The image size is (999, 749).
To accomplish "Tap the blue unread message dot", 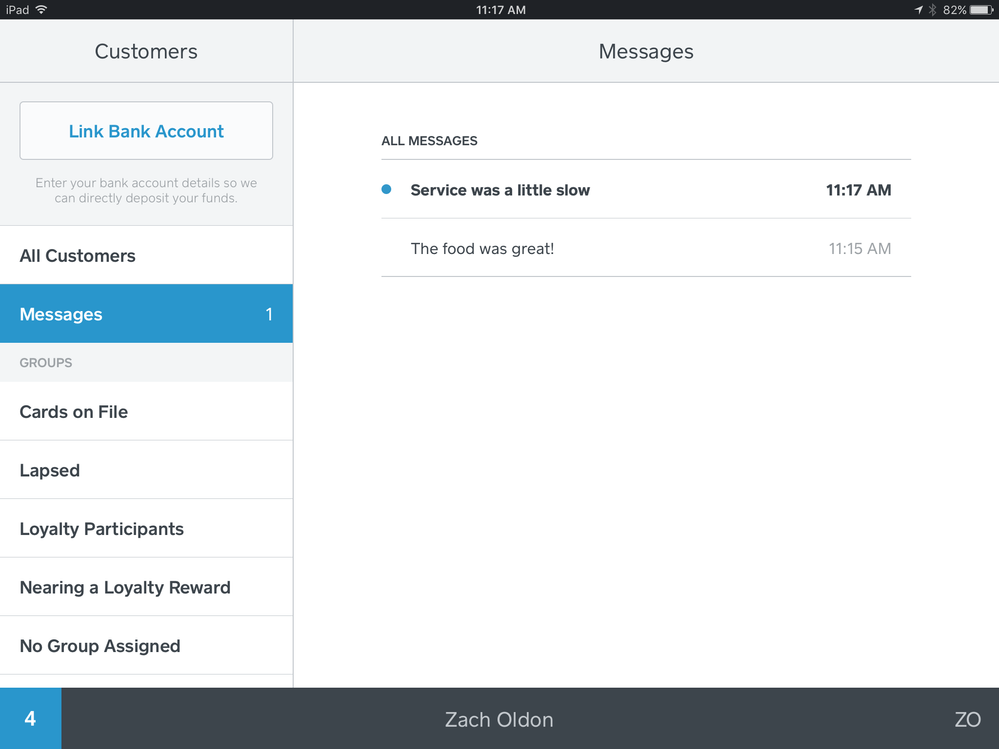I will [387, 189].
